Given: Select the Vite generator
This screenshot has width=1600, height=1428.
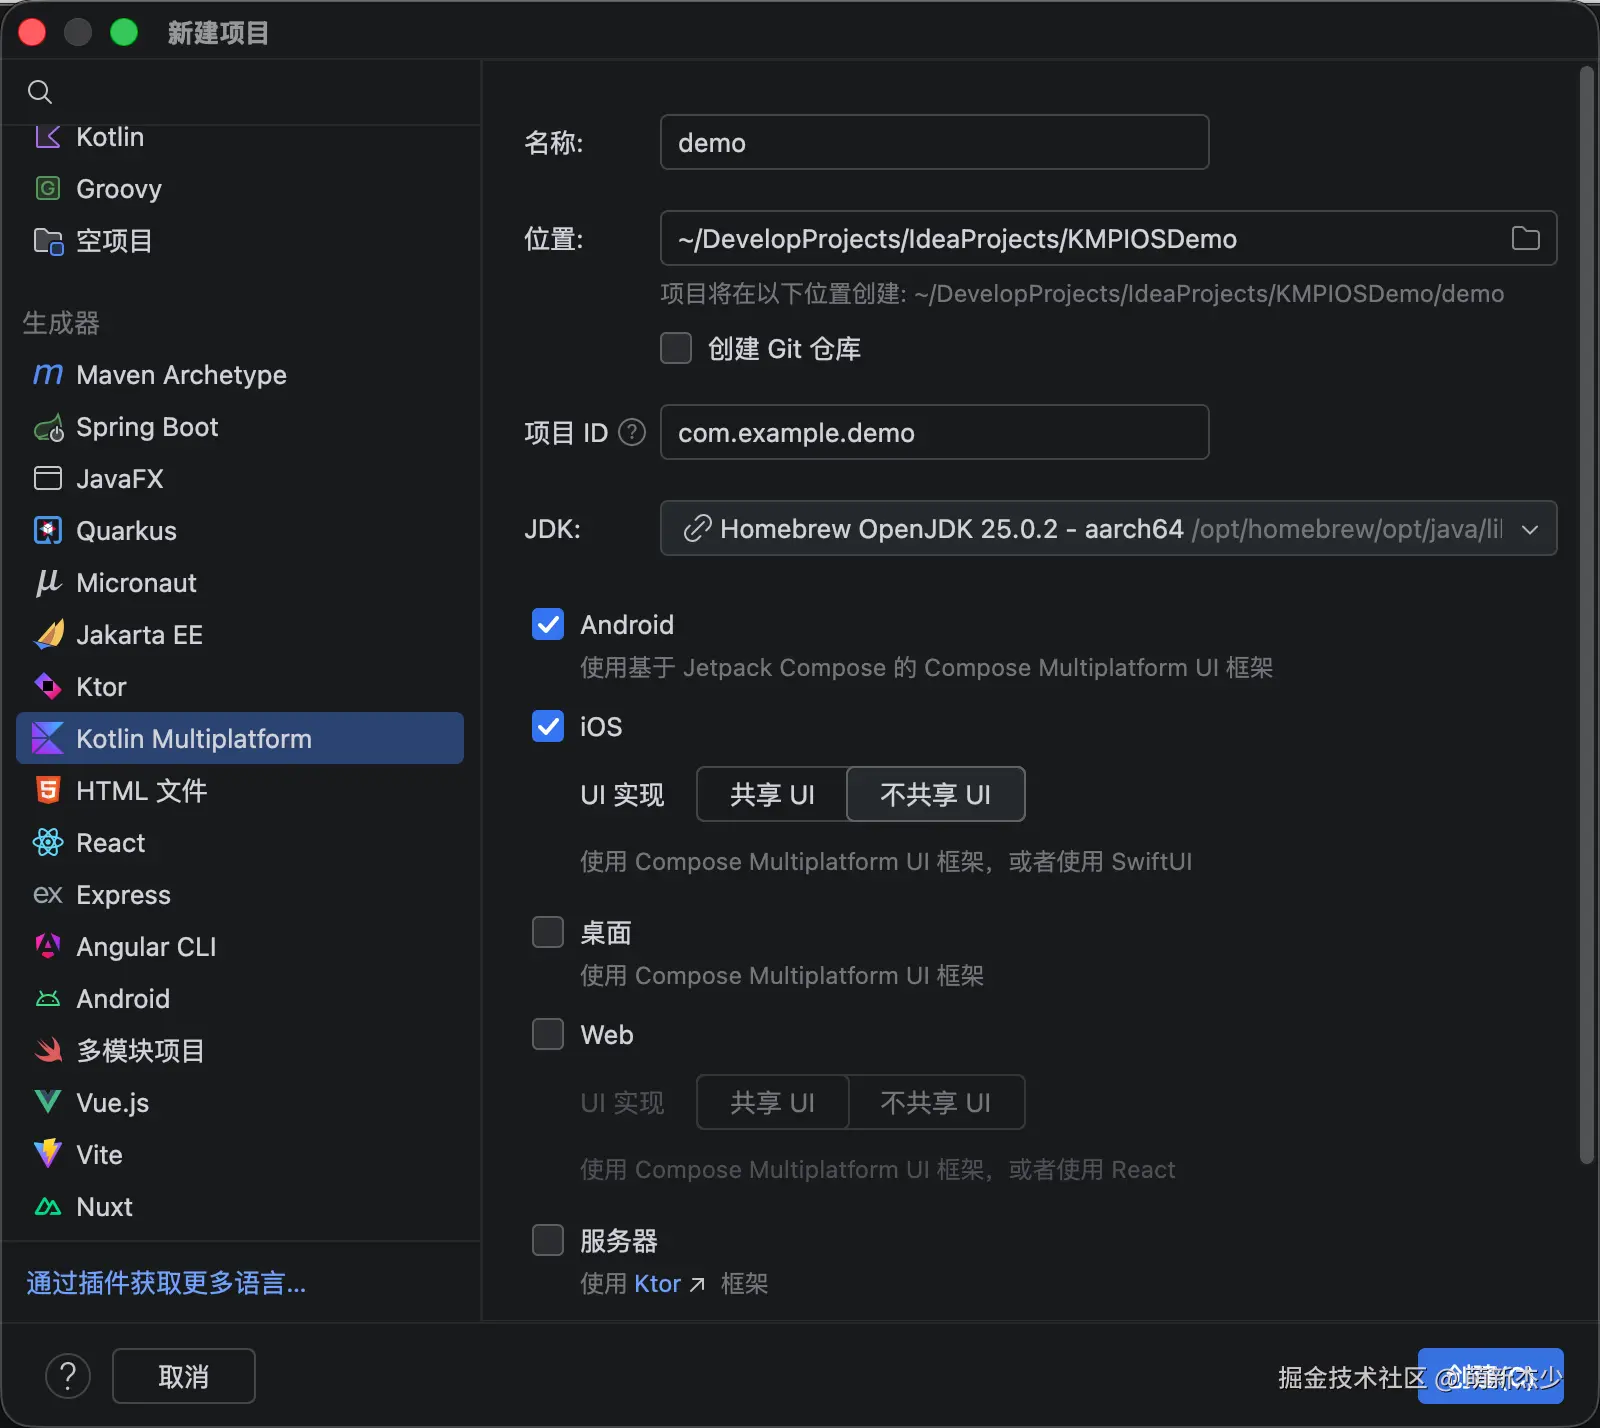Looking at the screenshot, I should click(x=240, y=1155).
